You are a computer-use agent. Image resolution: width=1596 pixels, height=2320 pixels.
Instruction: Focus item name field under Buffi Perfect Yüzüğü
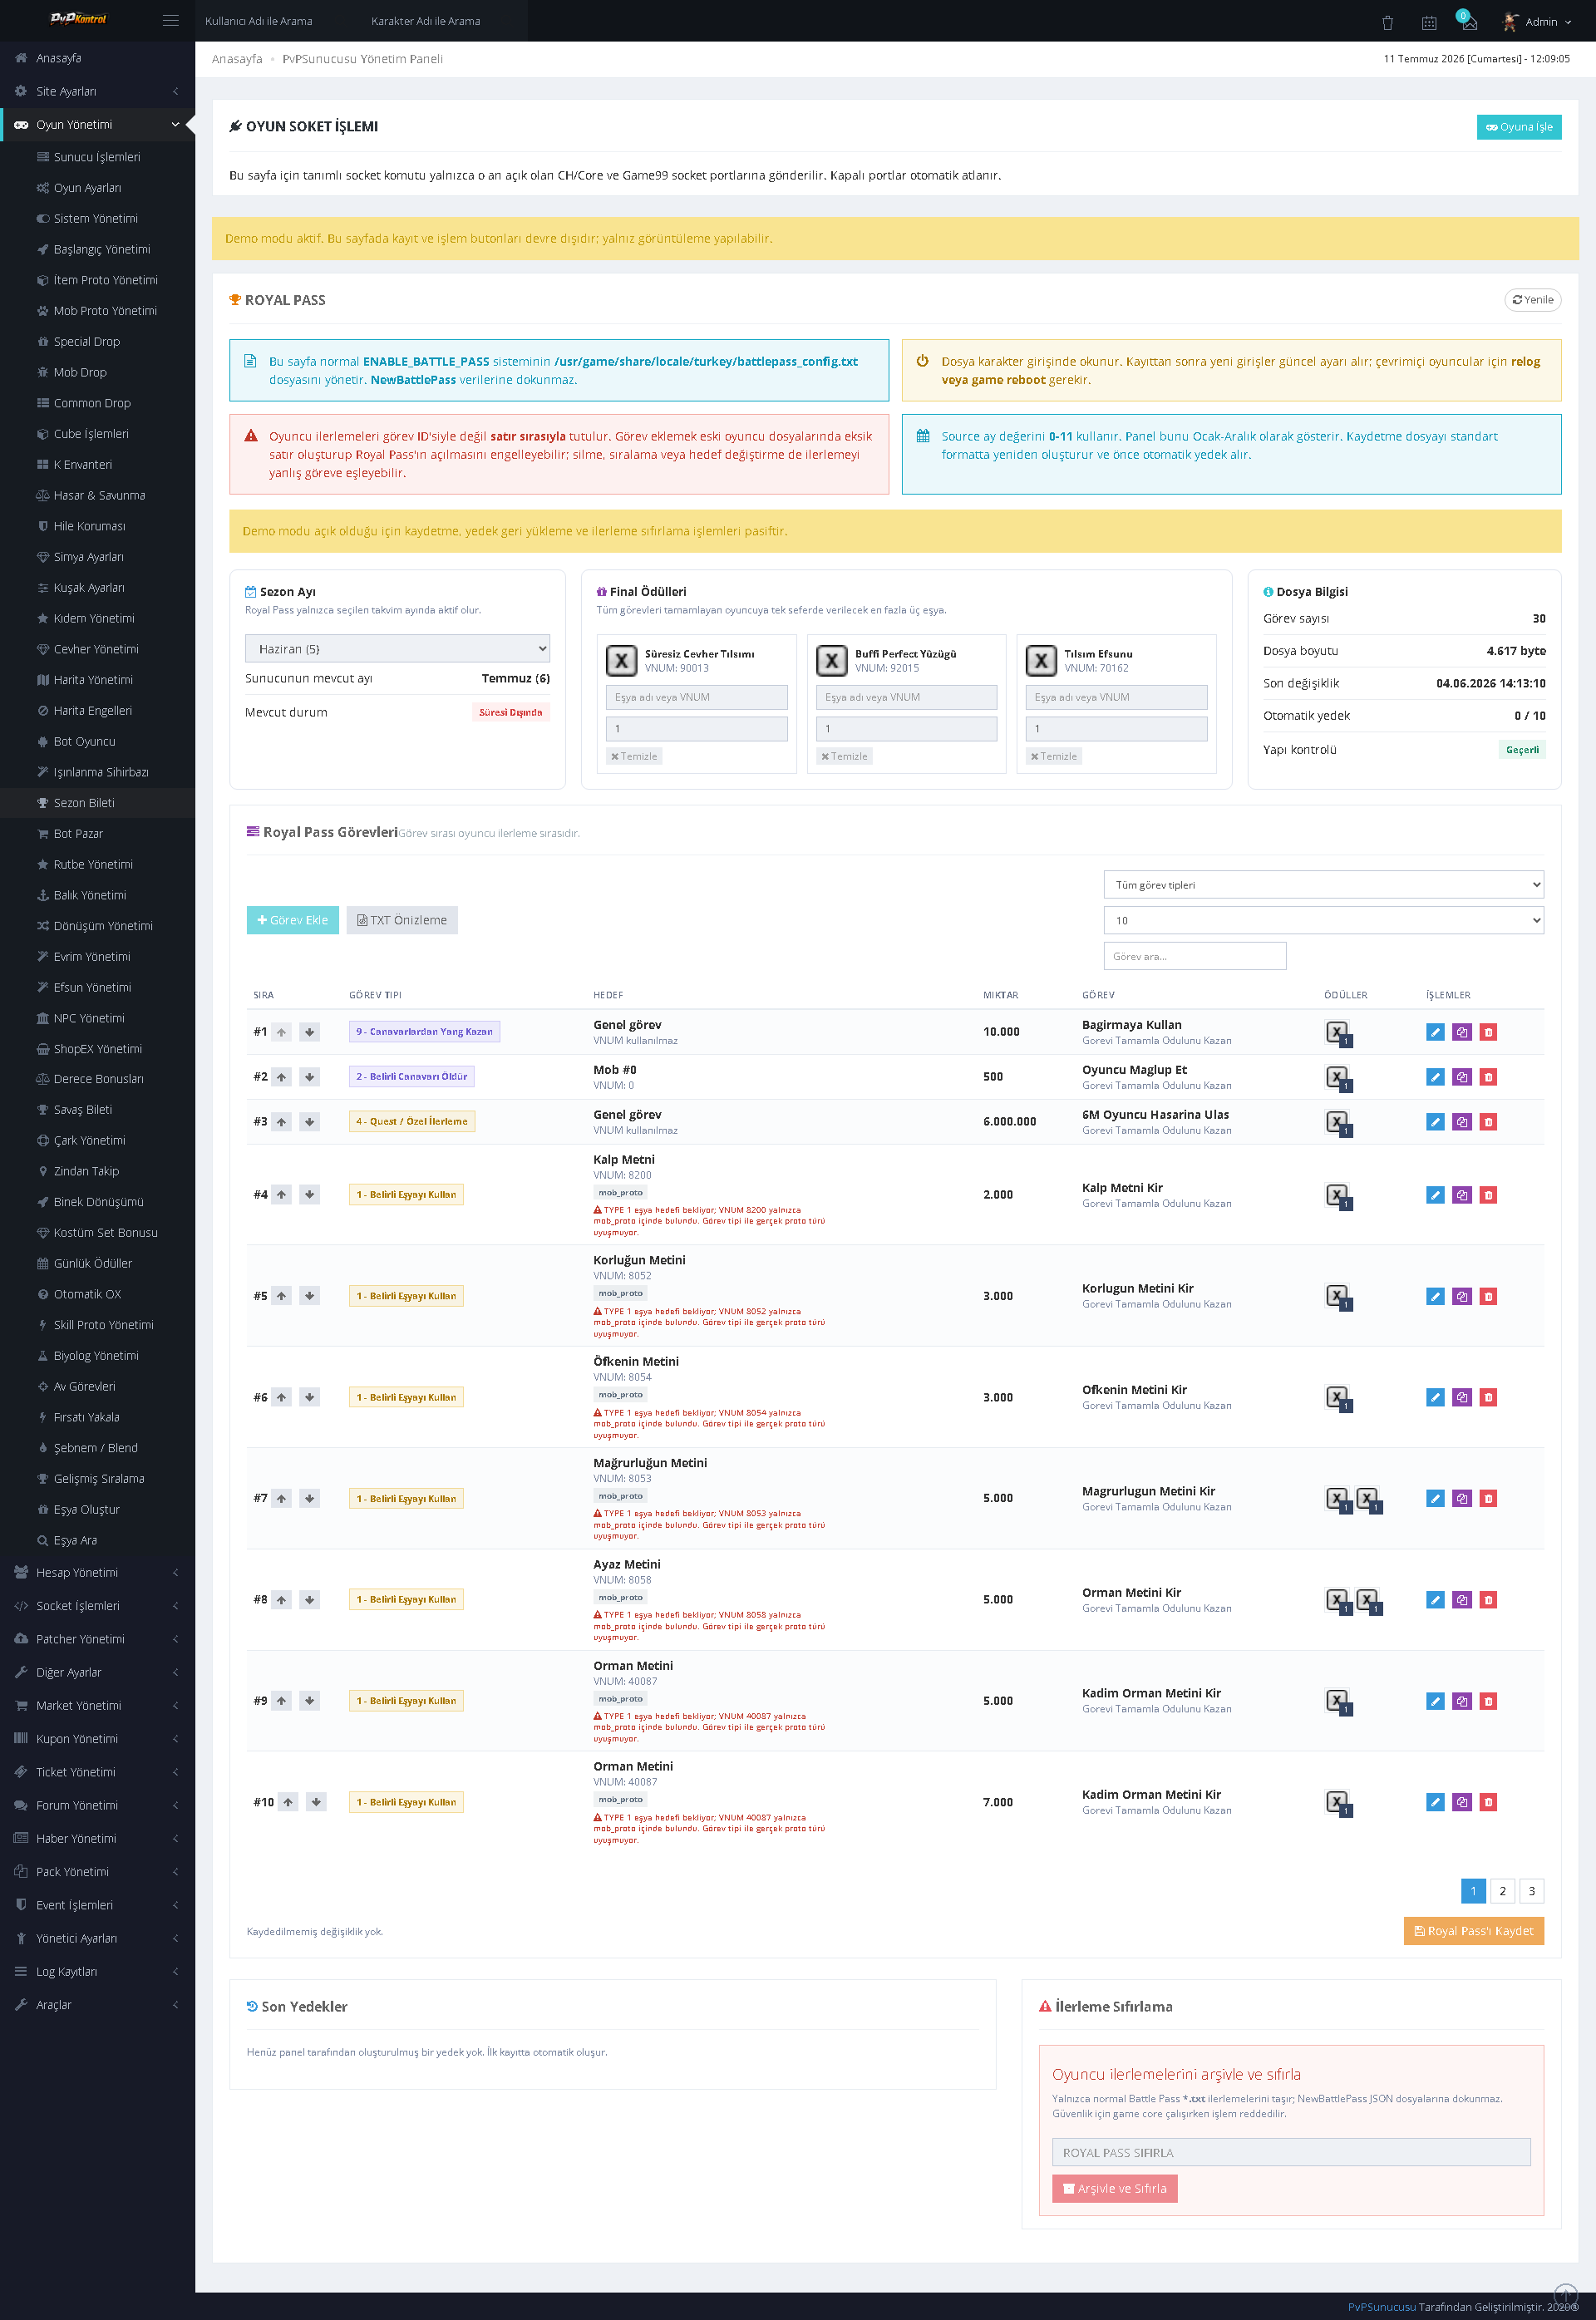click(906, 697)
